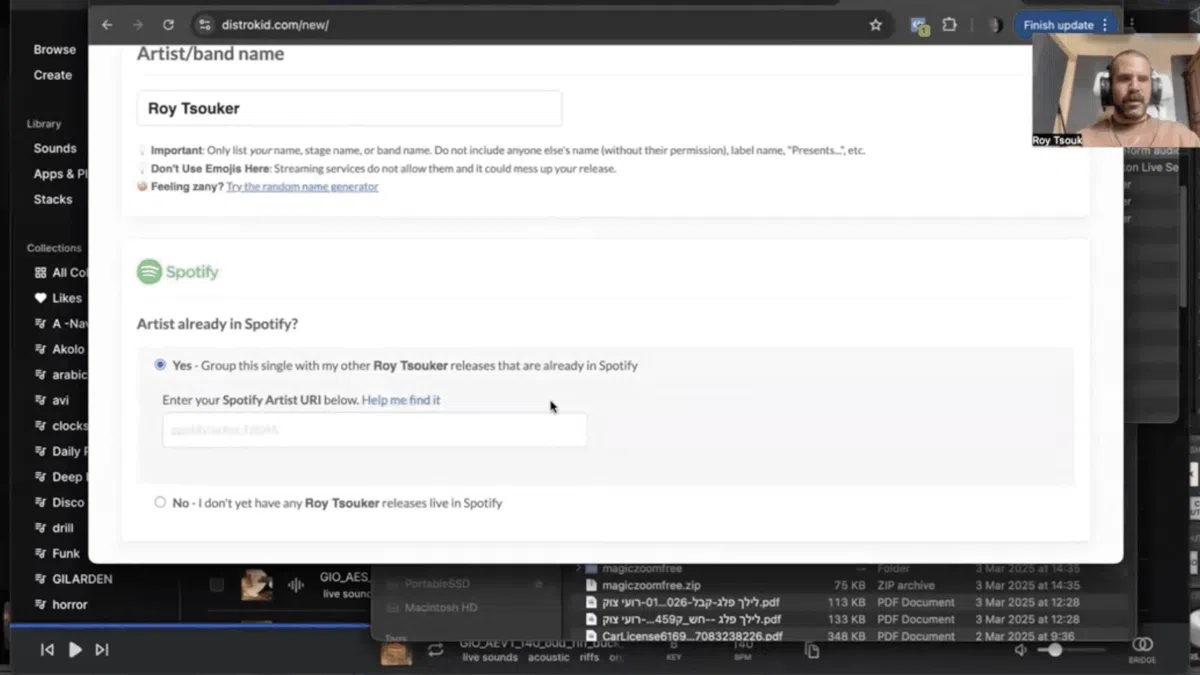
Task: Select No – no releases live in Spotify
Action: (160, 502)
